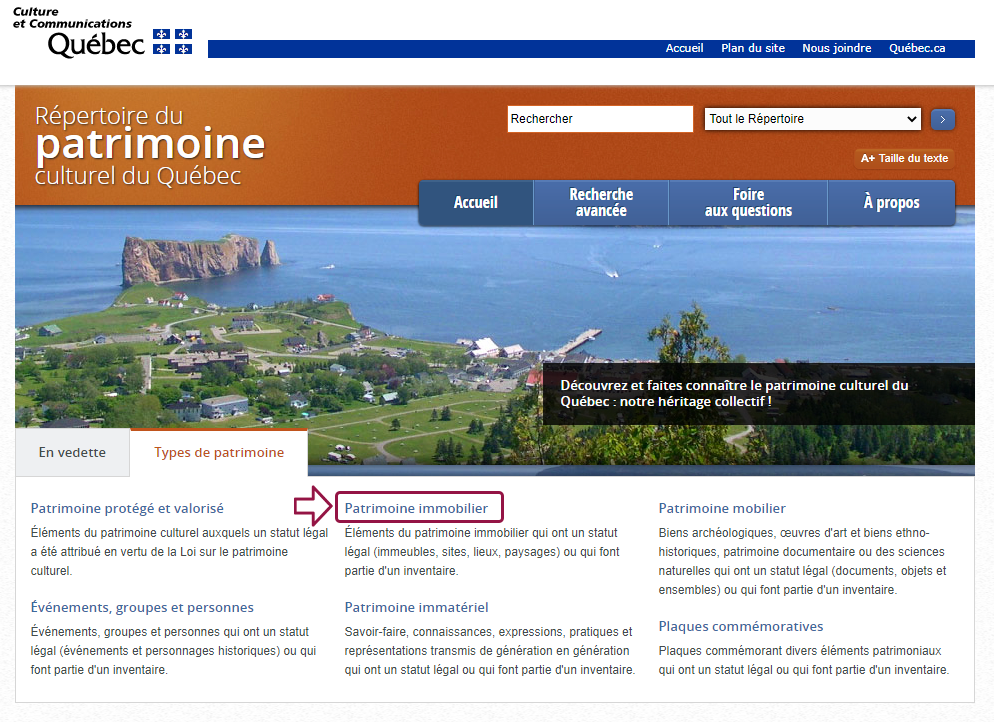
Task: Open the Accueil main navigation tab
Action: pos(476,203)
